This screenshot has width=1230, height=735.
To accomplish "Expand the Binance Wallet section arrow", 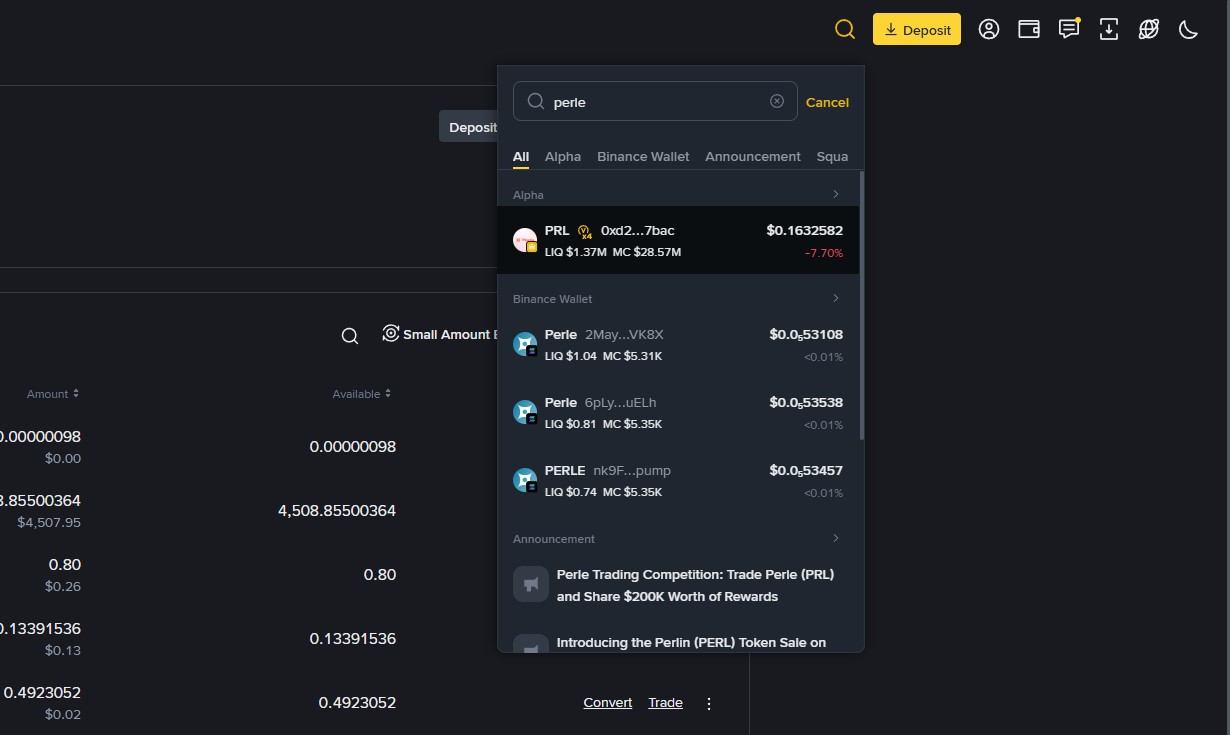I will (x=836, y=298).
